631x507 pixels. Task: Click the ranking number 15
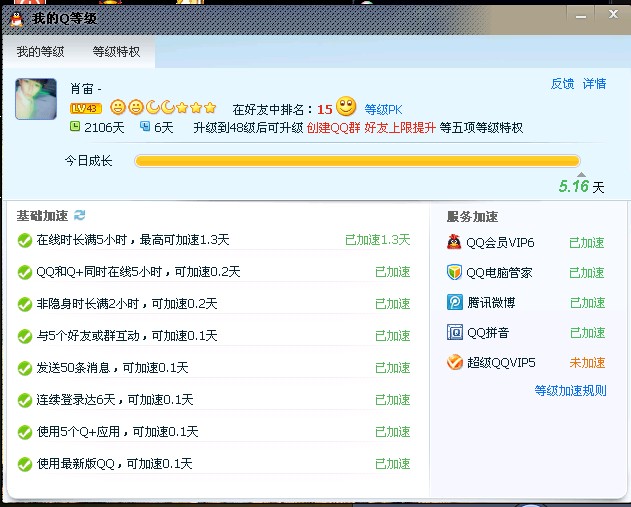coord(324,109)
